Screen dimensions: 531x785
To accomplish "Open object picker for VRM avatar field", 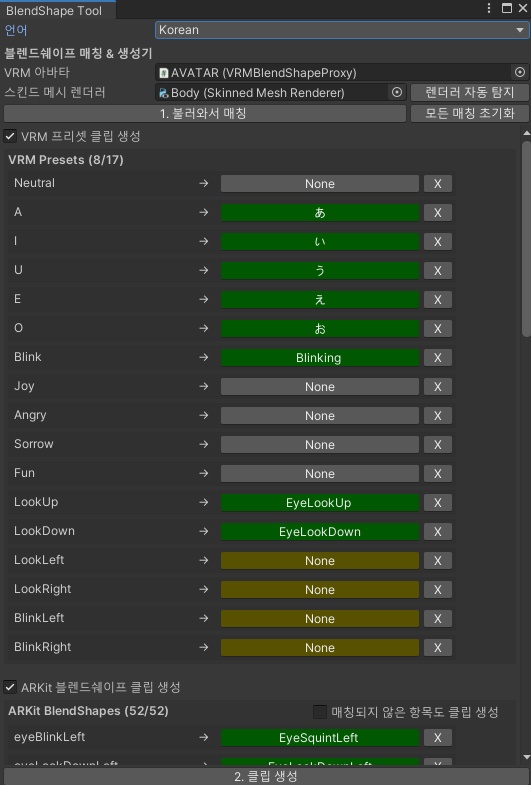I will click(520, 73).
